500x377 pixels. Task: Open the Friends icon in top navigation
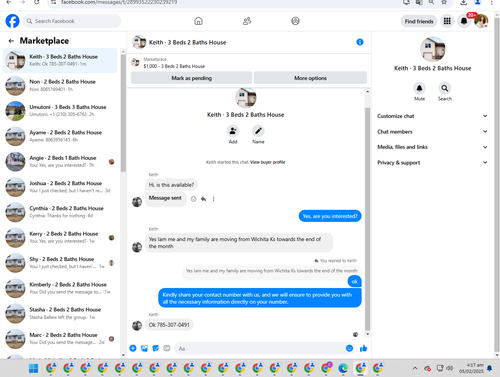pos(247,21)
